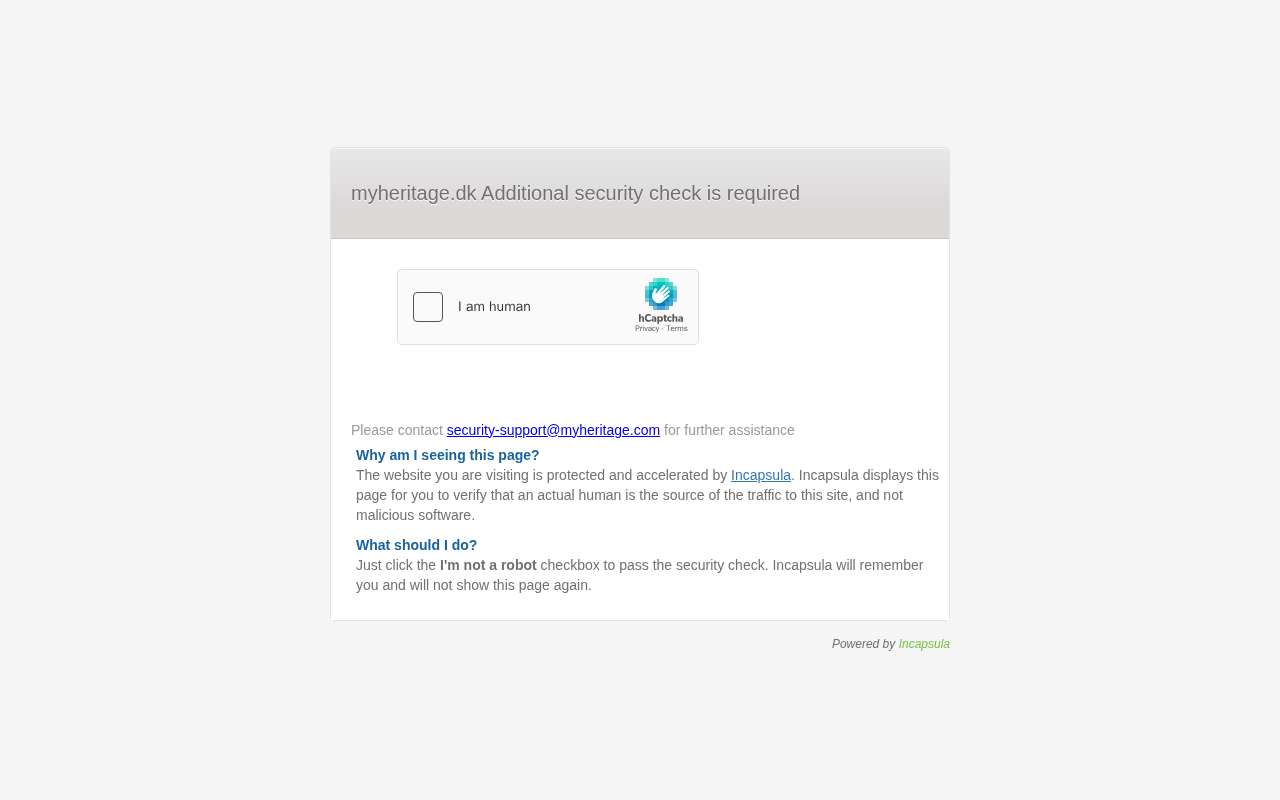Click 'The website you are visiting' sentence
1280x800 pixels.
(x=450, y=475)
